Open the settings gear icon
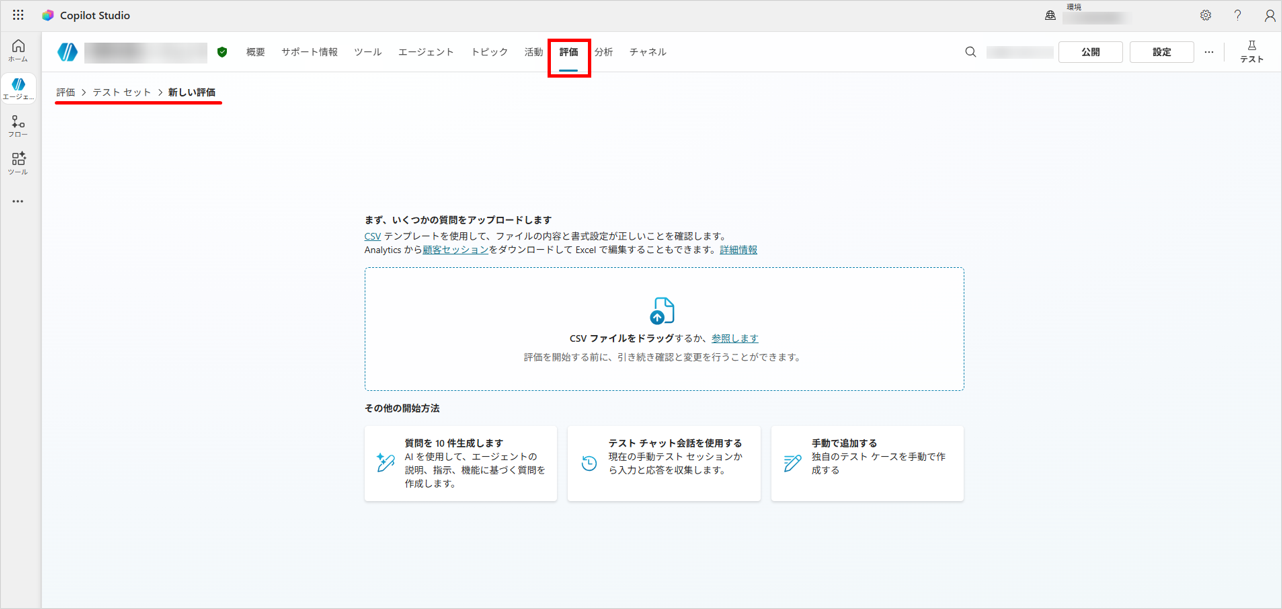 click(x=1205, y=15)
